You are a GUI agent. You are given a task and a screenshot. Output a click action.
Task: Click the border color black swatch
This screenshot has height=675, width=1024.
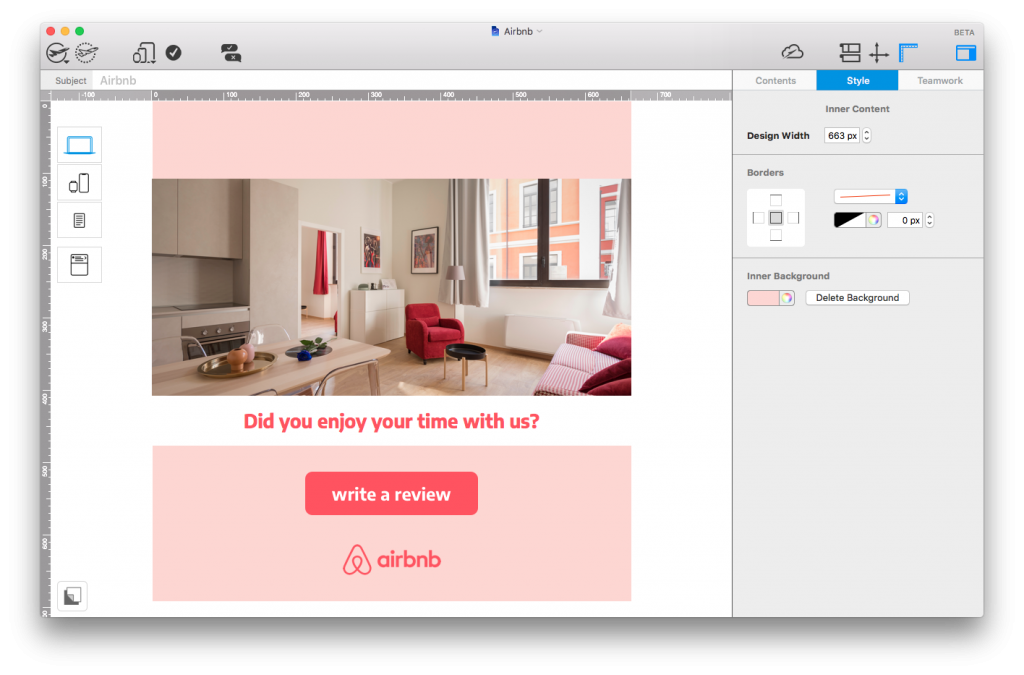pos(850,220)
